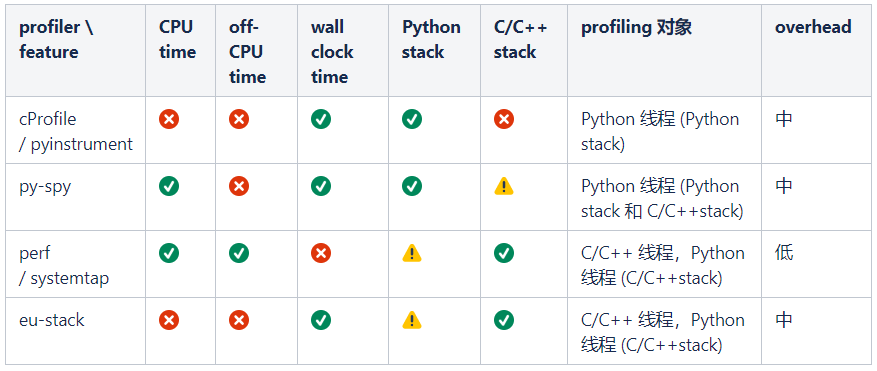
Task: Click eu-stack off-CPU time red cross
Action: (x=239, y=321)
